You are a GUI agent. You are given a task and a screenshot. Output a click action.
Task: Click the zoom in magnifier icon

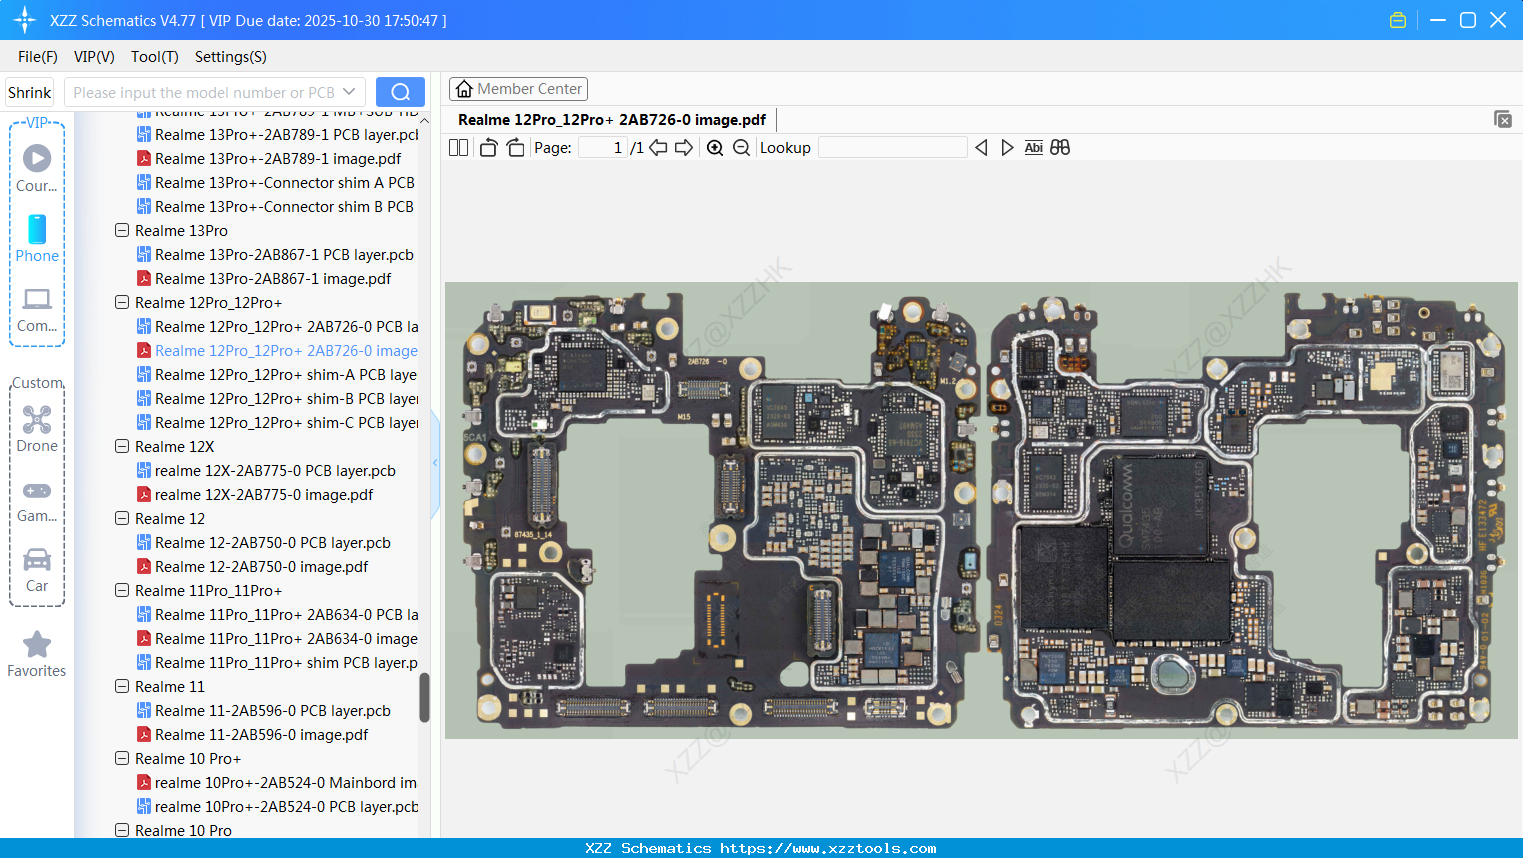pyautogui.click(x=715, y=148)
